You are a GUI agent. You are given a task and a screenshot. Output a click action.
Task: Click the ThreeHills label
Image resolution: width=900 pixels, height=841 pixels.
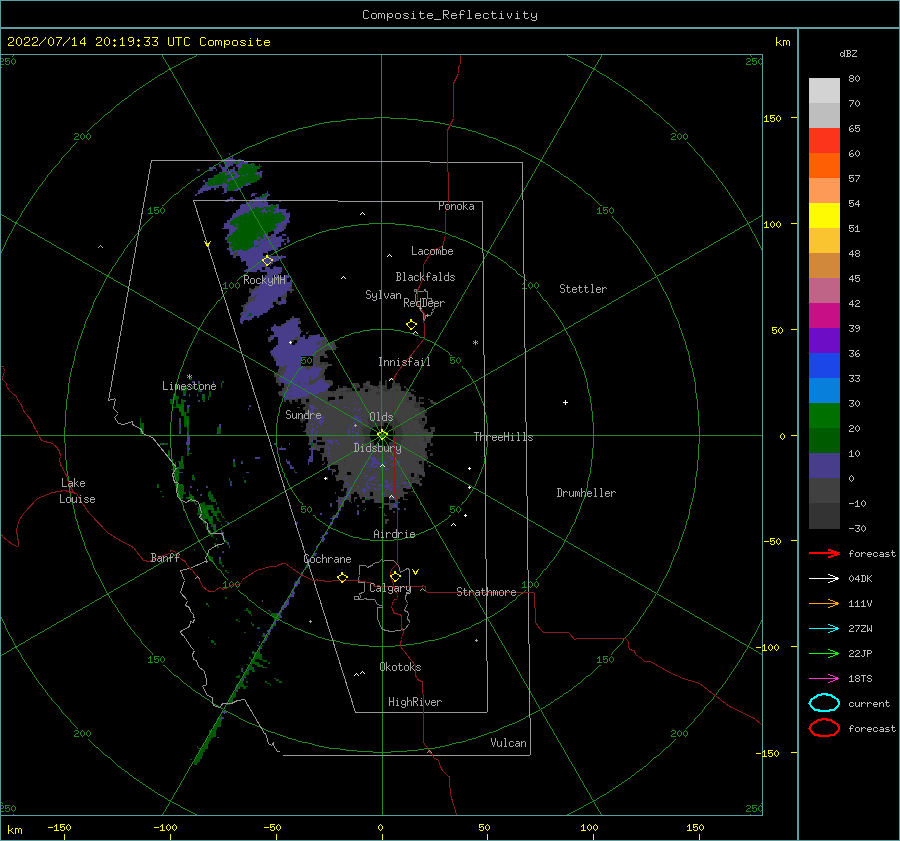503,437
